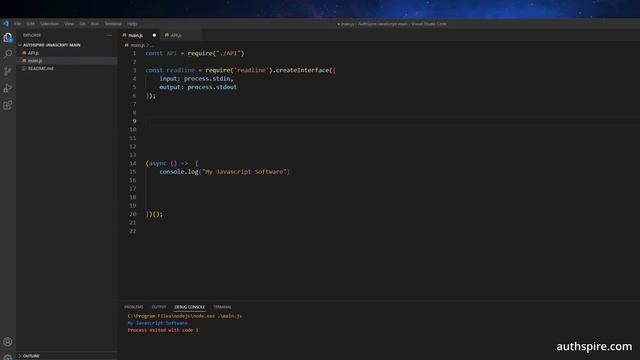Click line number 20 in gutter

coord(133,214)
